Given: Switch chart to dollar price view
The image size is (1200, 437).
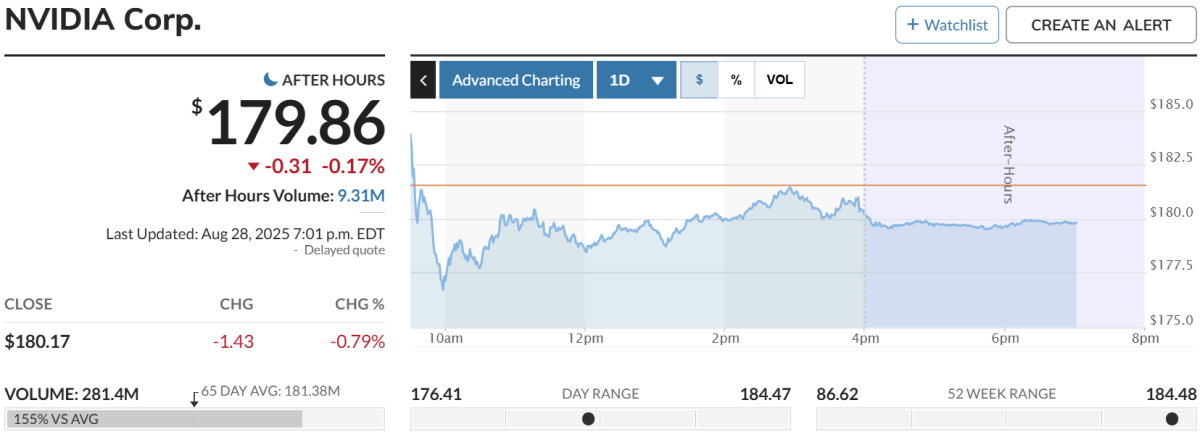Looking at the screenshot, I should point(699,80).
